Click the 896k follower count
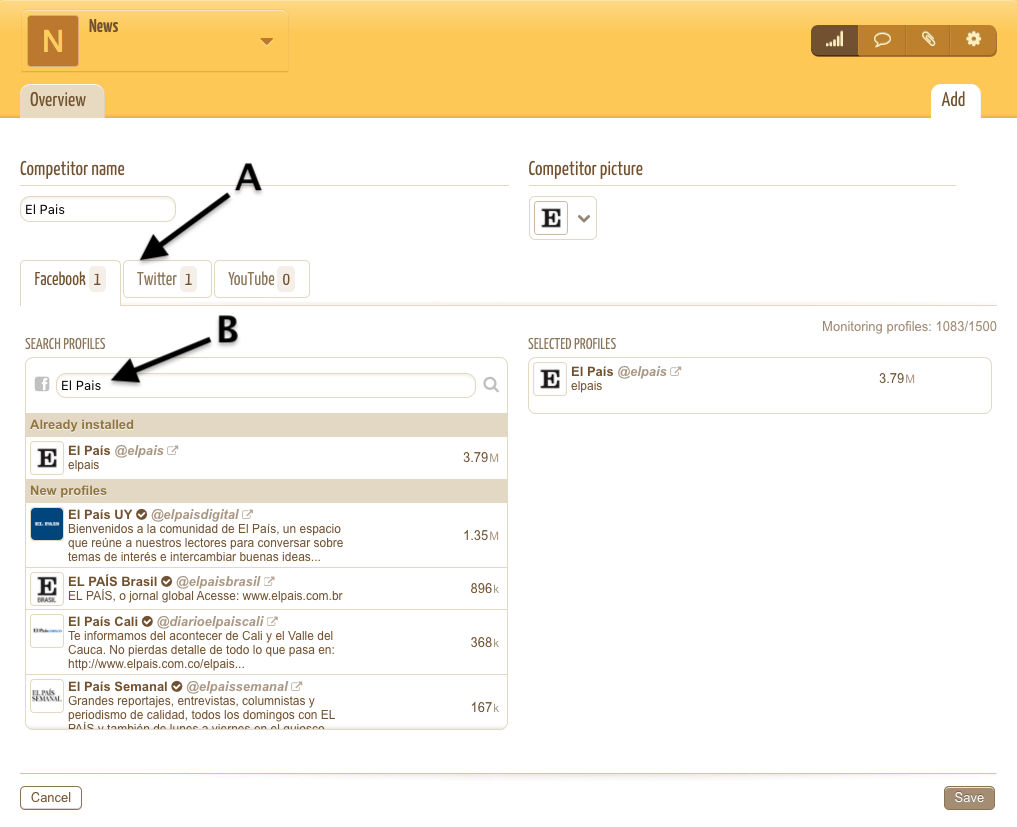The image size is (1017, 827). (485, 589)
